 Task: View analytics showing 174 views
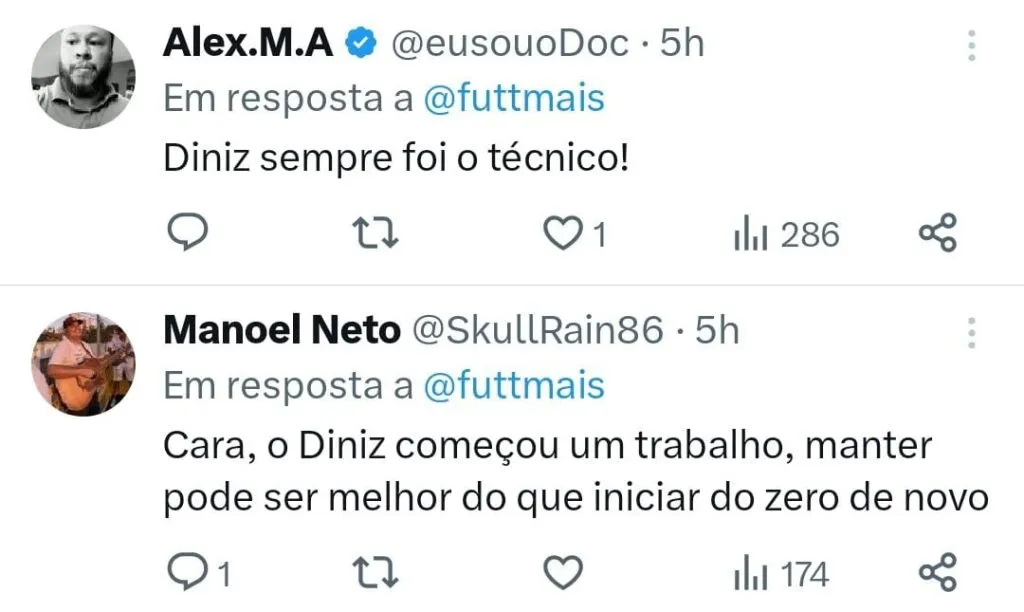pyautogui.click(x=781, y=574)
